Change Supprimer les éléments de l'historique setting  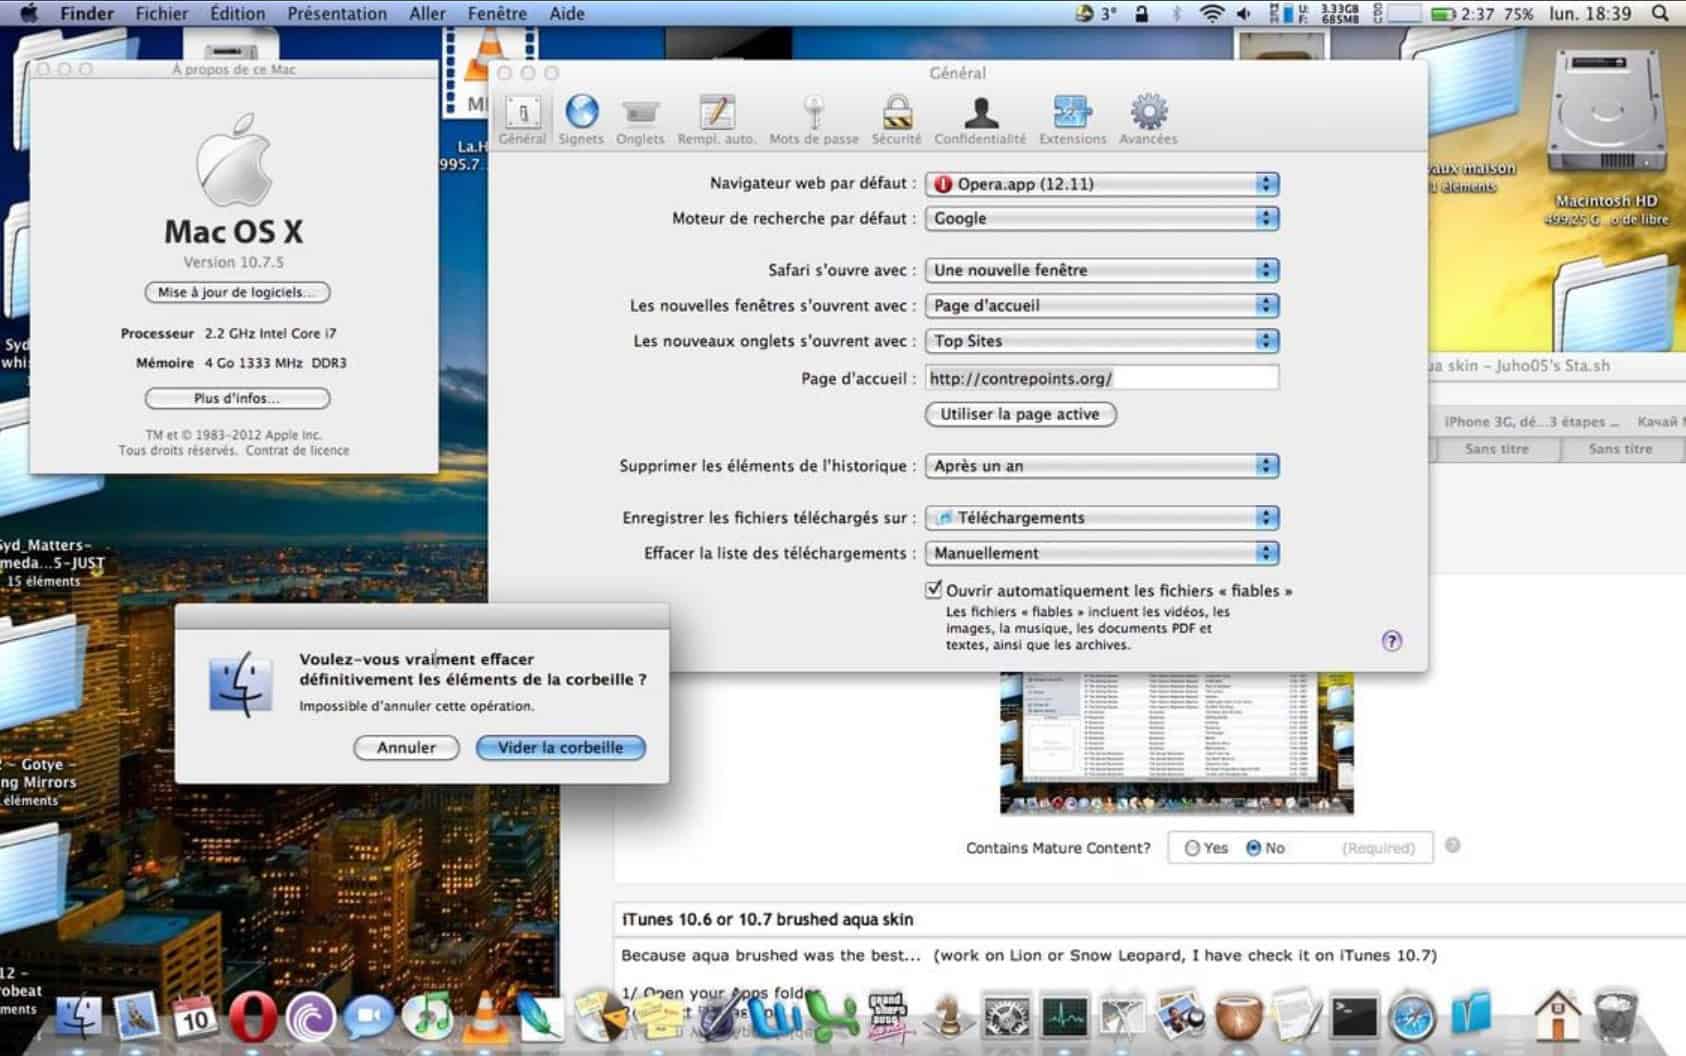[1100, 466]
